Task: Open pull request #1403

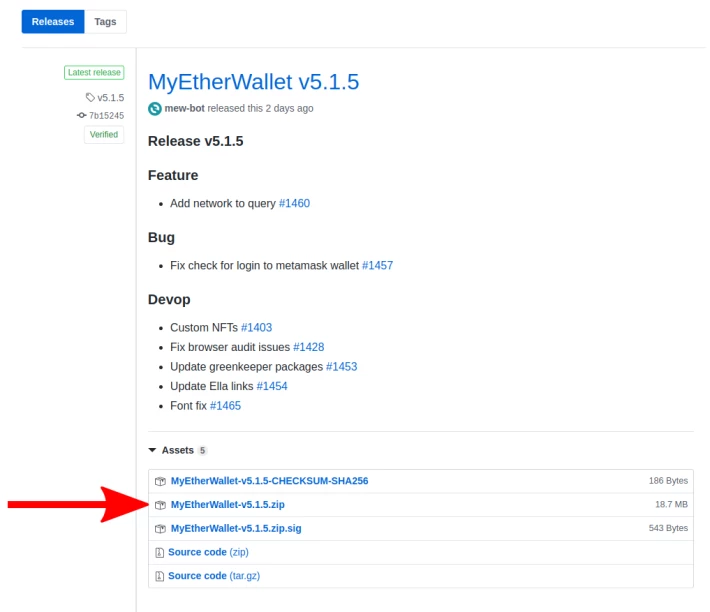Action: [256, 327]
